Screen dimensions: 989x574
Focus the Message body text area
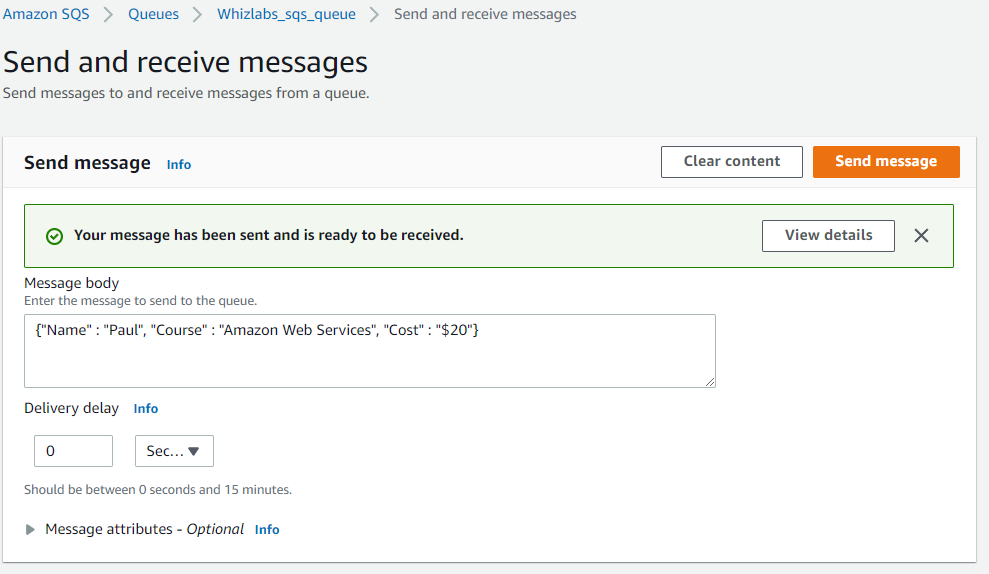(370, 351)
